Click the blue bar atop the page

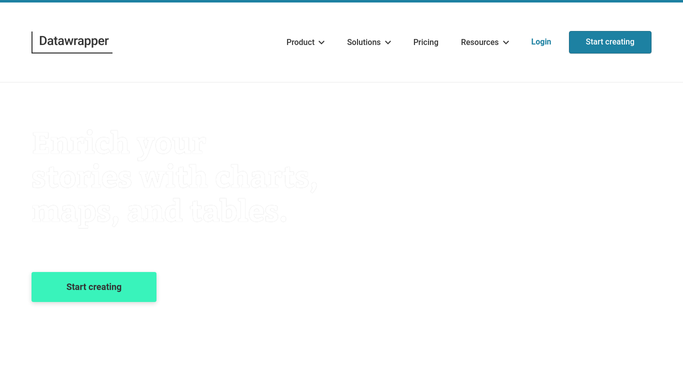(342, 1)
